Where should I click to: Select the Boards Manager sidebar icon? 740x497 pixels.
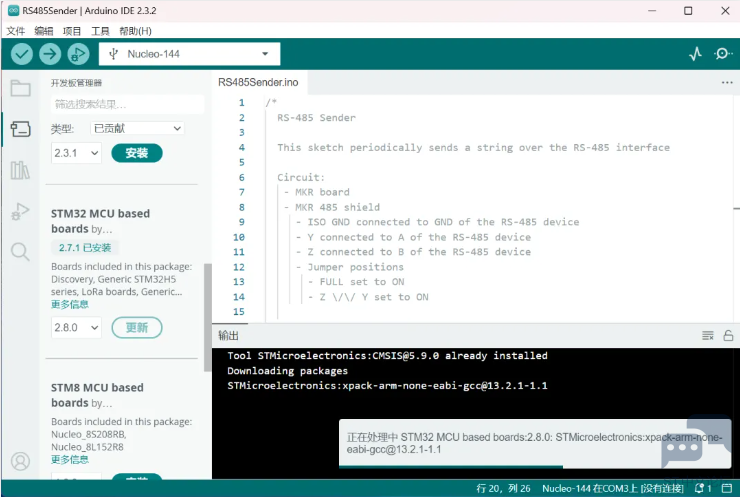[x=20, y=129]
